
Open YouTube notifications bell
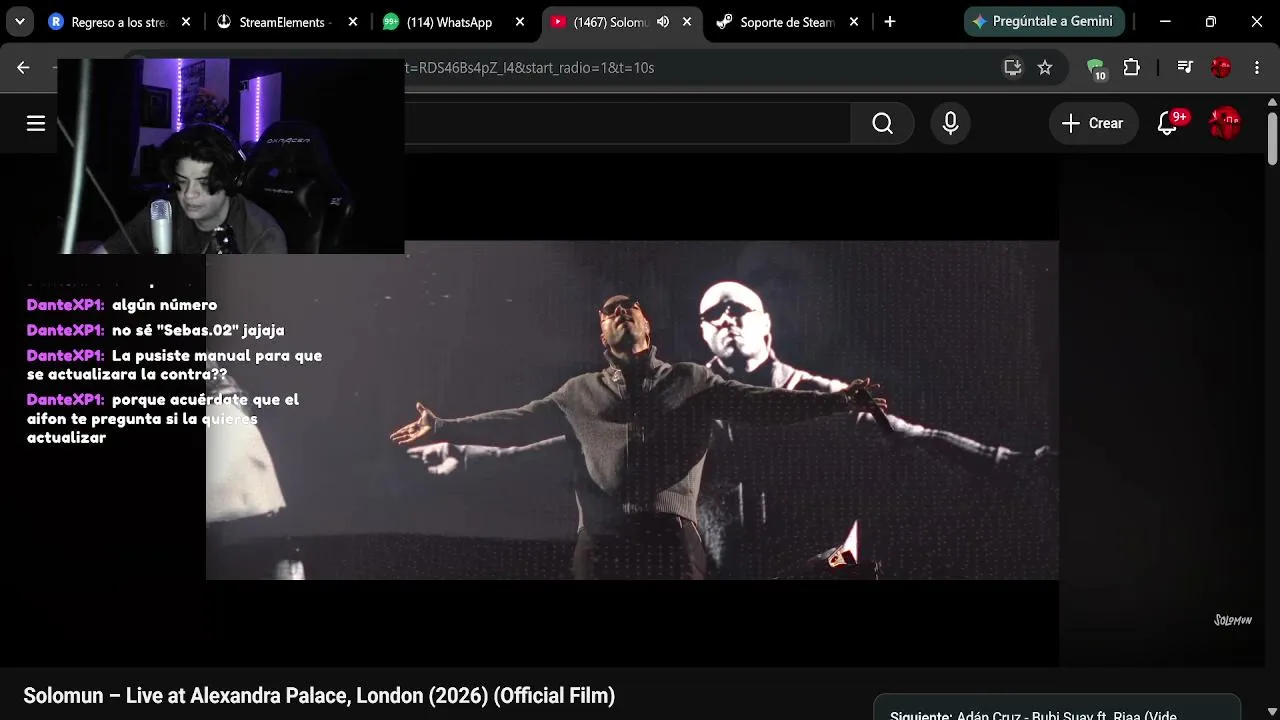[1167, 123]
